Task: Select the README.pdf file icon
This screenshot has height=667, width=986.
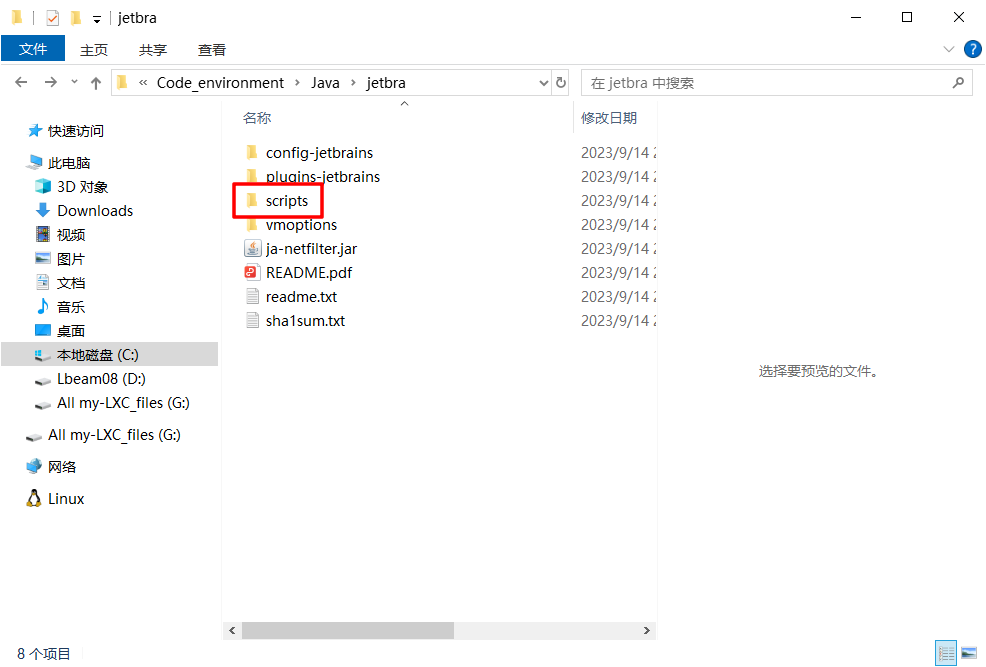Action: coord(252,273)
